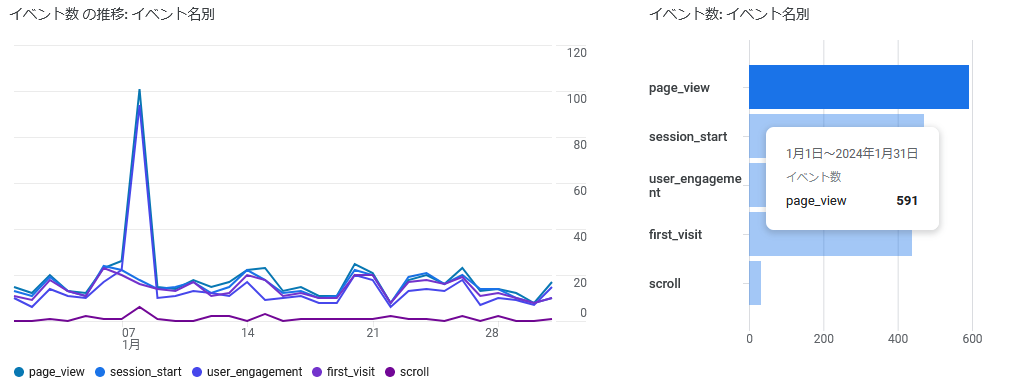Click the peak of the line chart spike
Screen dimensions: 1013x390
(x=140, y=90)
